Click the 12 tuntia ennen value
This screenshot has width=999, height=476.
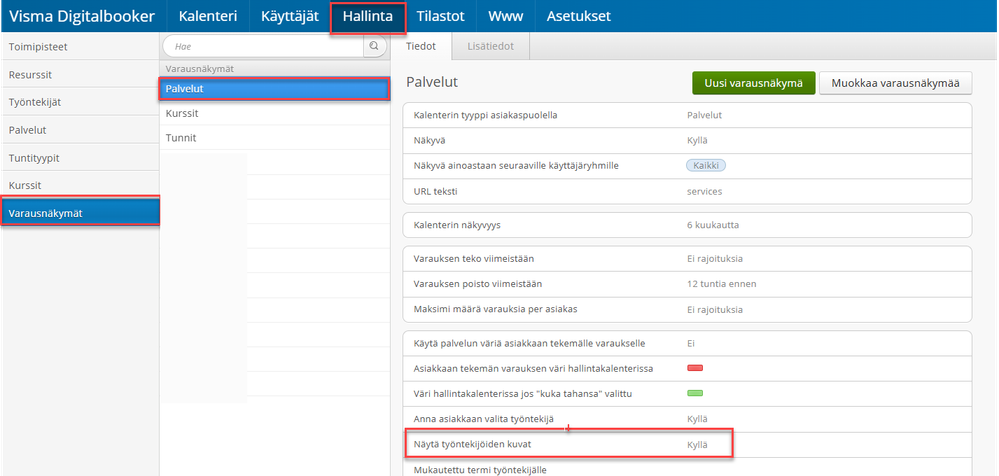pos(721,284)
